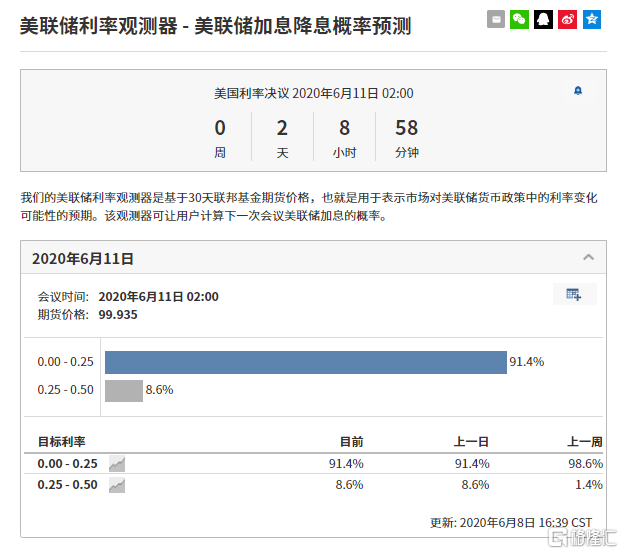Screen dimensions: 623x554
Task: Share the page via email icon
Action: (x=496, y=19)
